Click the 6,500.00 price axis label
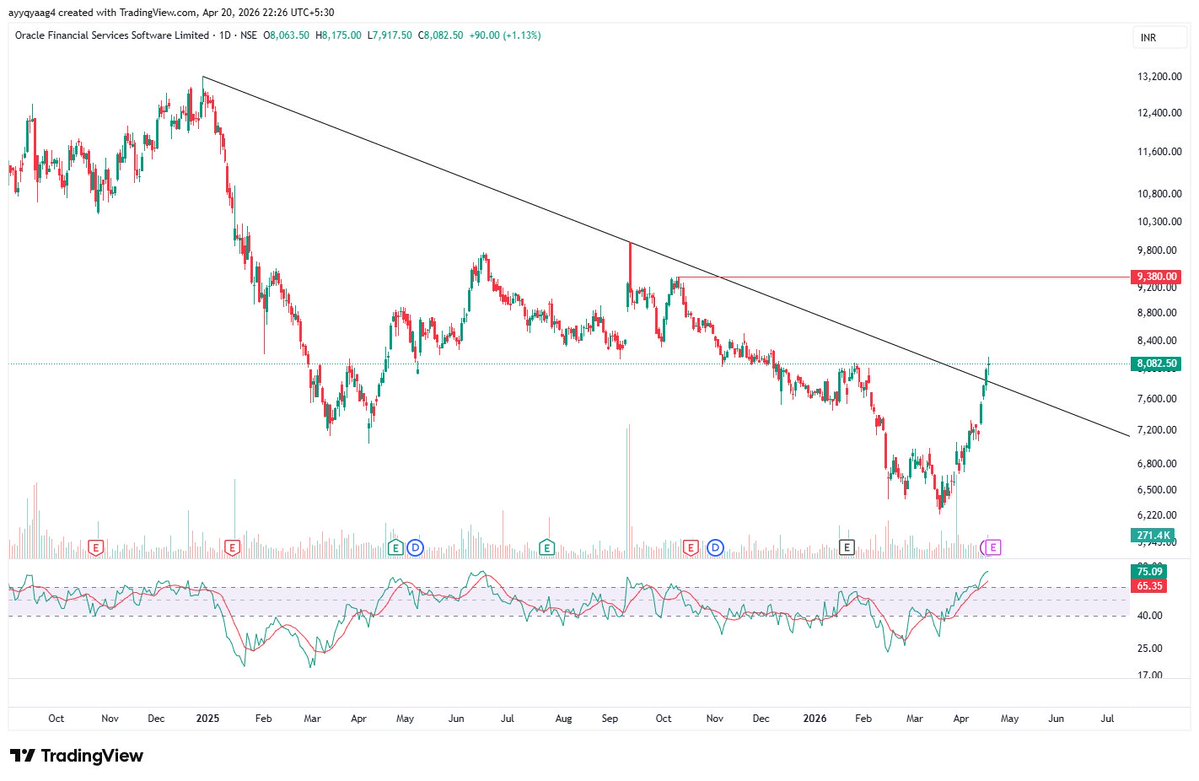1199x781 pixels. (1159, 490)
